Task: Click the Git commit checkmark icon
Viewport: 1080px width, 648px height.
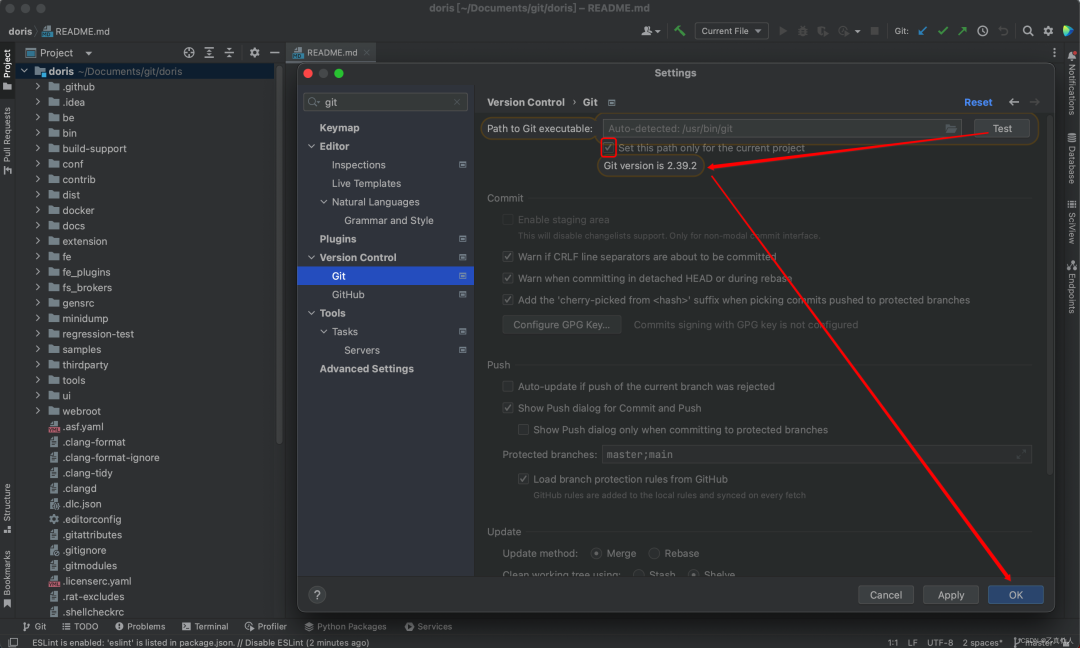Action: (943, 31)
